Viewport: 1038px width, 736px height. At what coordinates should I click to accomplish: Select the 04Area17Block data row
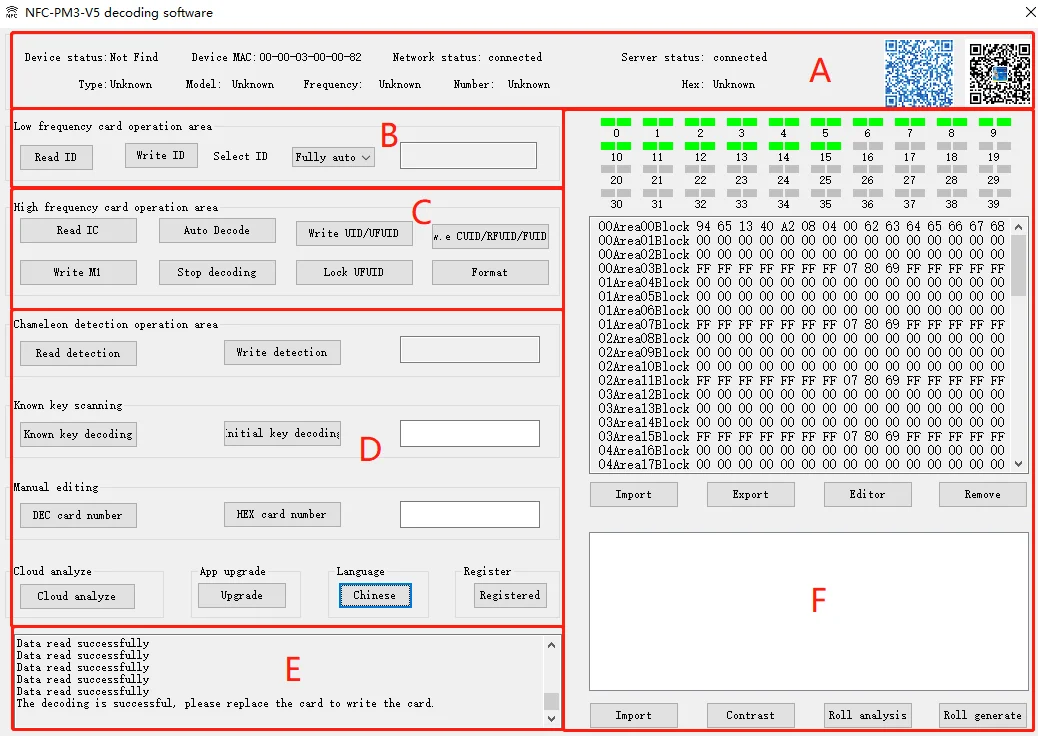(x=801, y=465)
